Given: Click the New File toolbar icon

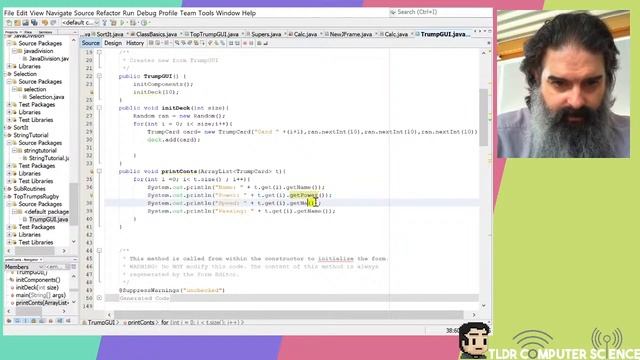Looking at the screenshot, I should click(9, 23).
